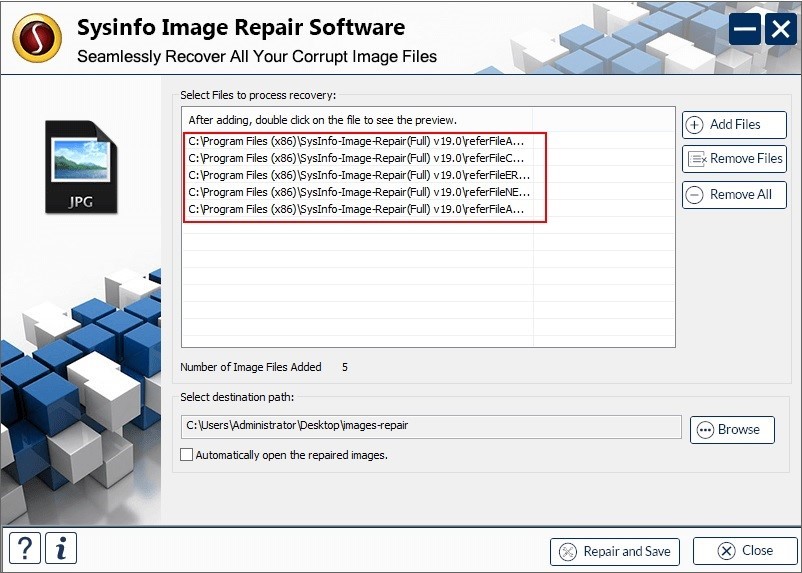This screenshot has width=802, height=573.
Task: Click the file count value 5
Action: tap(345, 367)
